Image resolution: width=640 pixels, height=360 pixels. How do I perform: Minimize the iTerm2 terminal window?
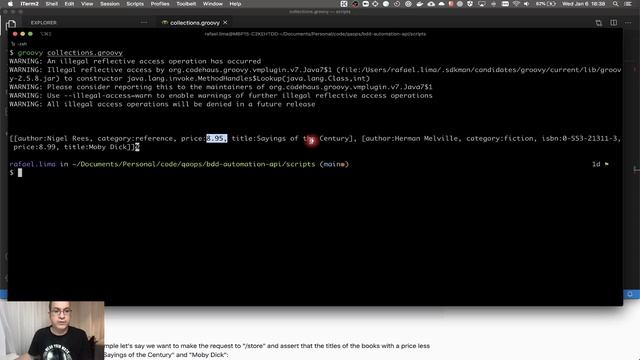pos(22,34)
